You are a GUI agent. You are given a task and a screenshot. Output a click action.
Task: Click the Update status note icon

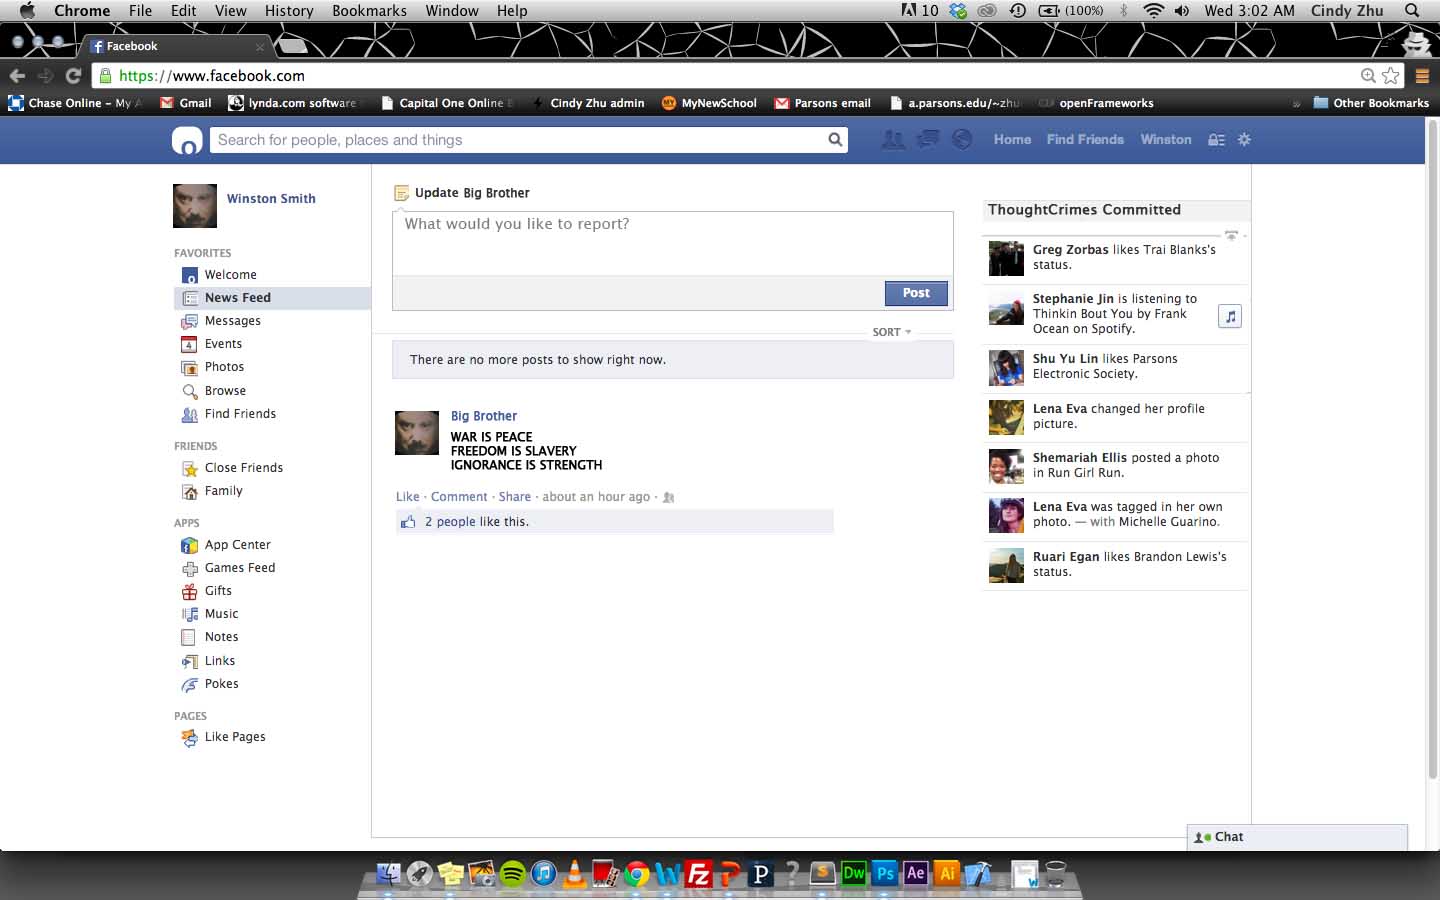coord(402,193)
